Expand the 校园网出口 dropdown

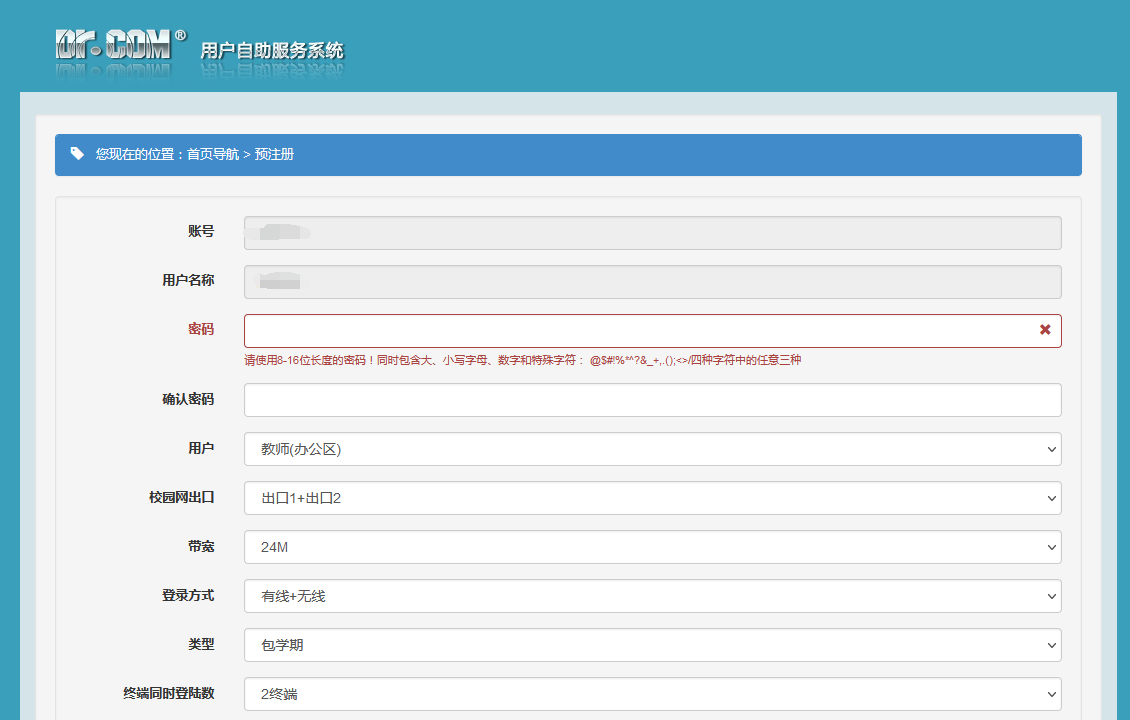click(652, 498)
